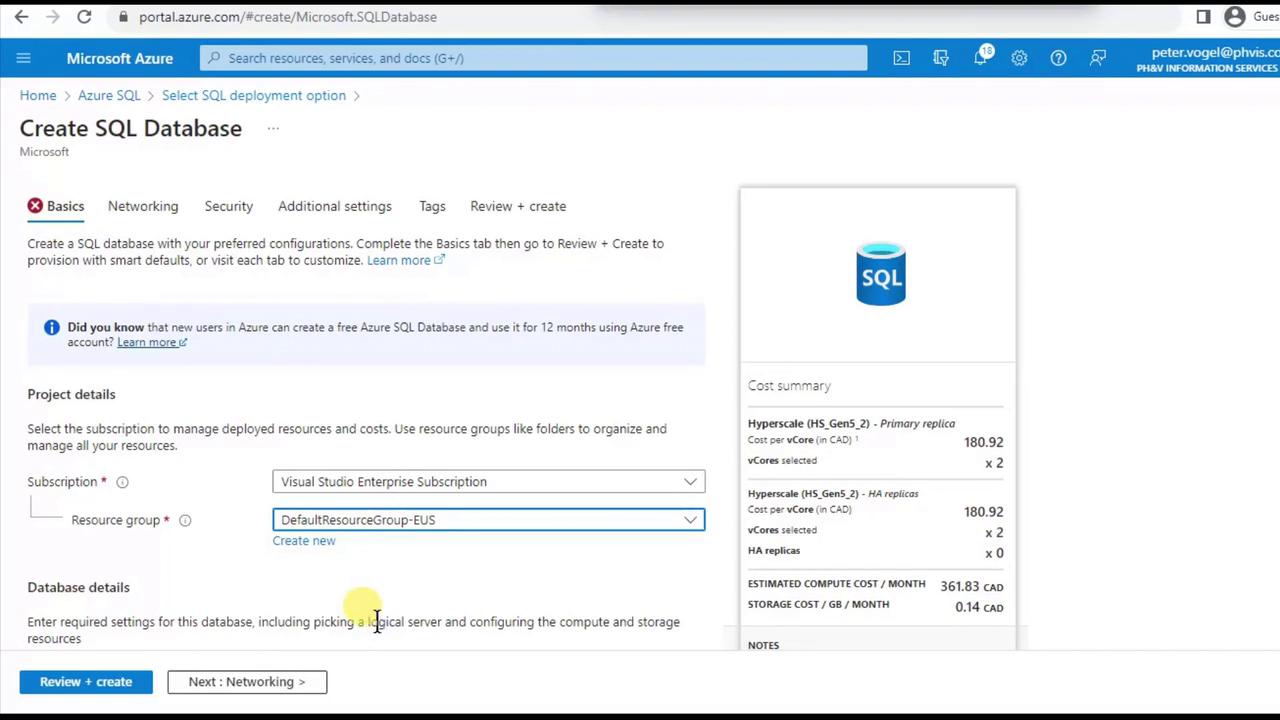Click the site lock icon in address bar
This screenshot has height=720, width=1280.
coord(123,17)
